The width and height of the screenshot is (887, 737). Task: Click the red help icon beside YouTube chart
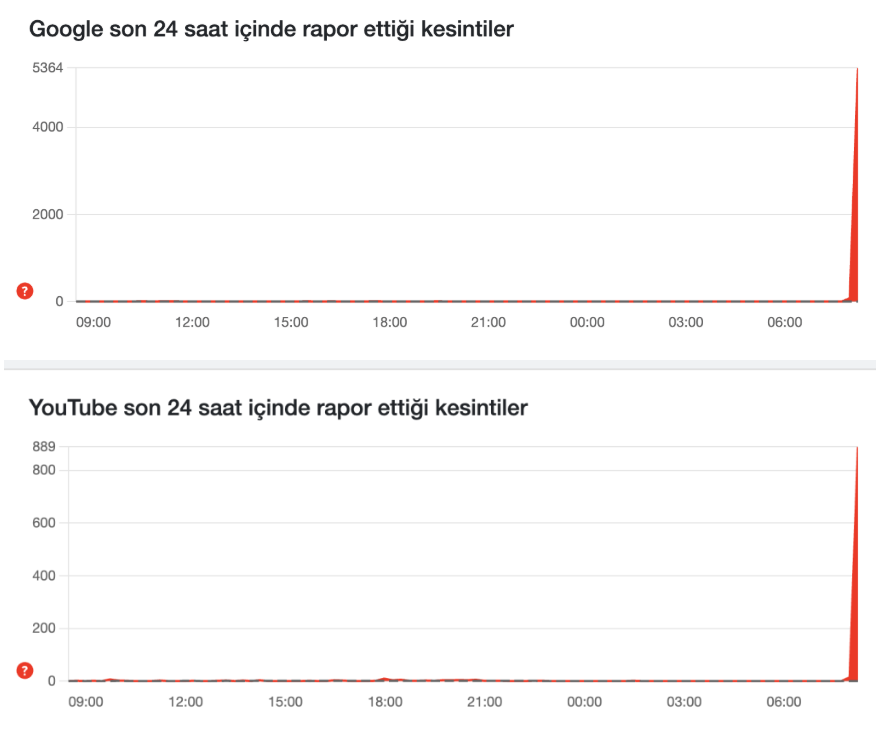[26, 671]
